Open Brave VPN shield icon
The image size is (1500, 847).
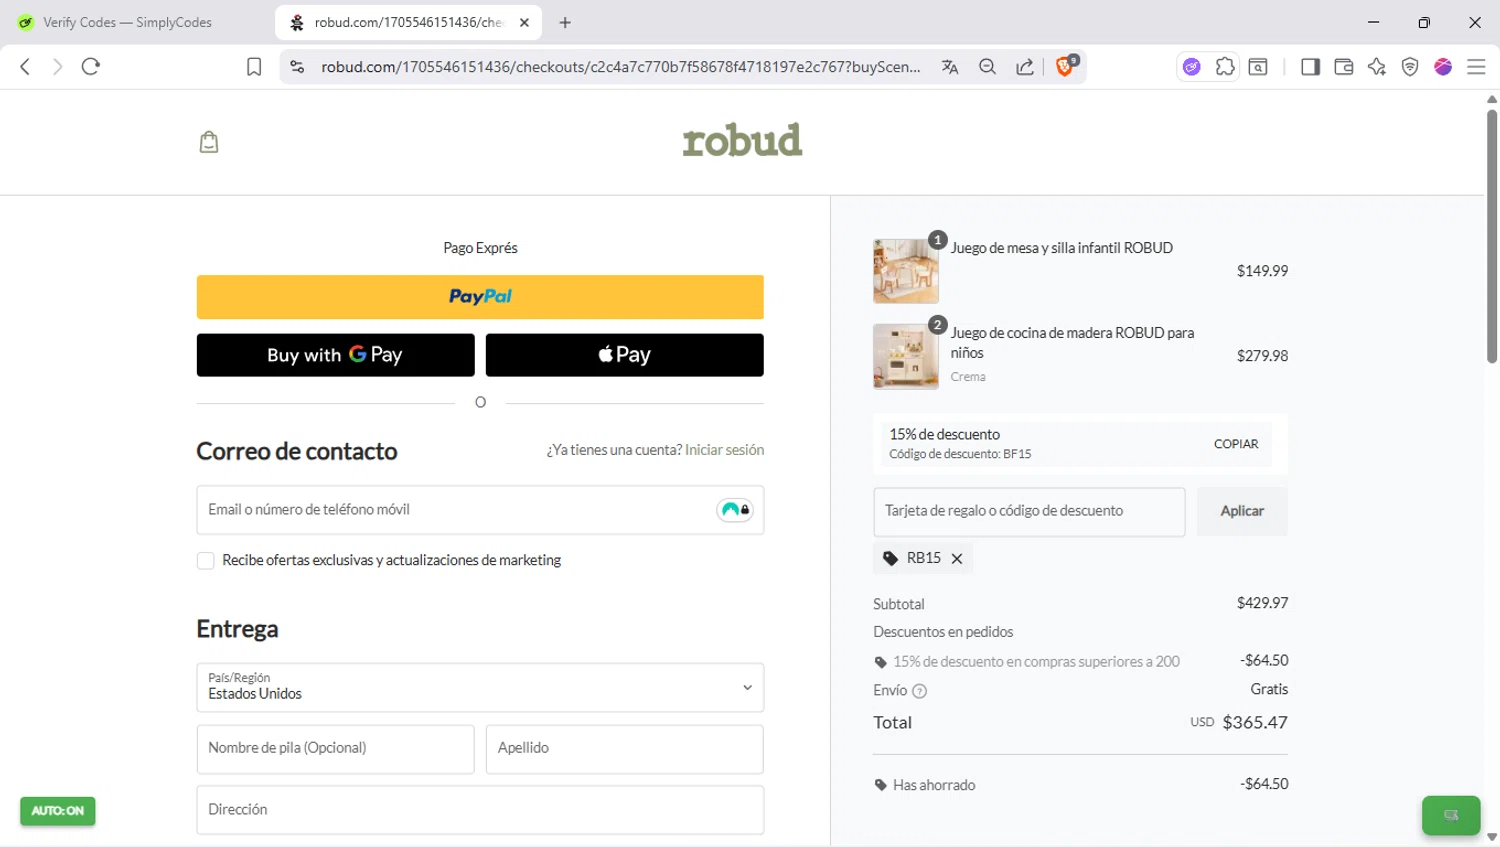coord(1410,67)
